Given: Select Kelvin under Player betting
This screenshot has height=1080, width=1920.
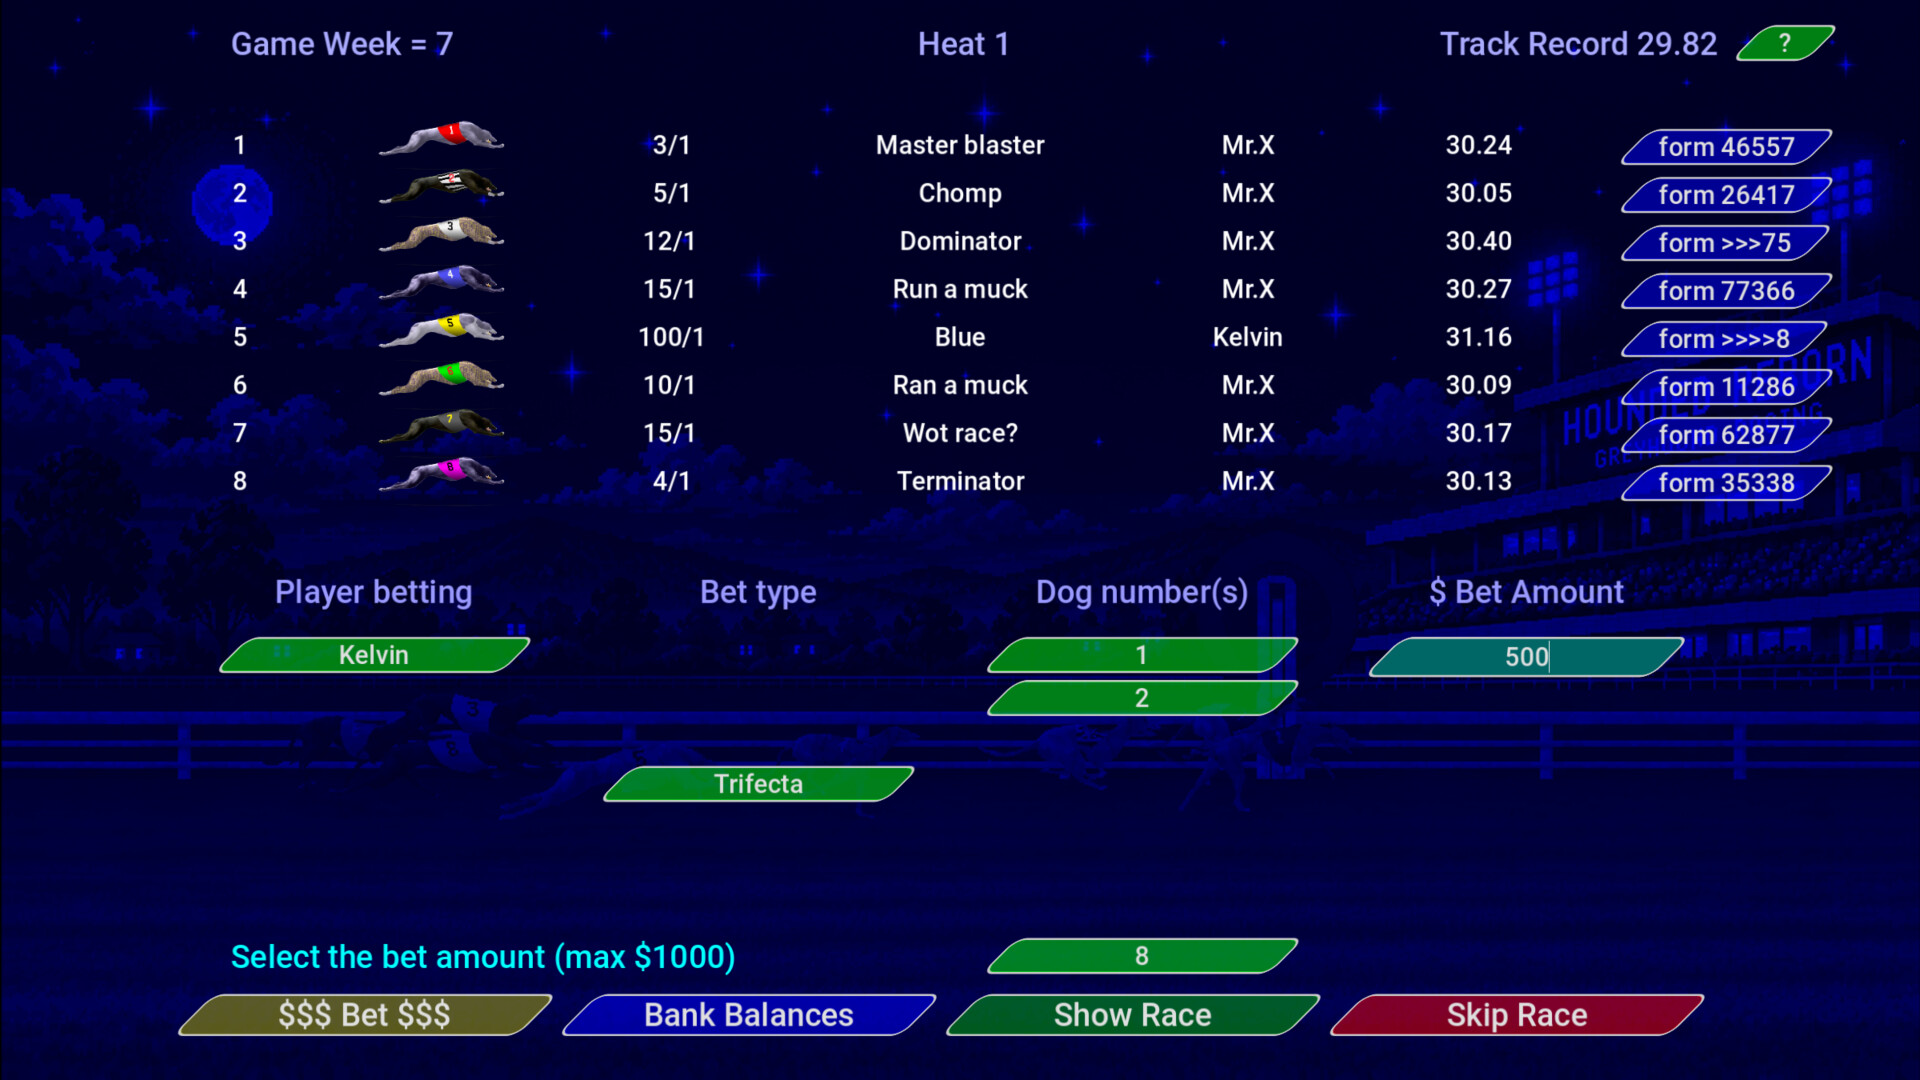Looking at the screenshot, I should tap(374, 655).
